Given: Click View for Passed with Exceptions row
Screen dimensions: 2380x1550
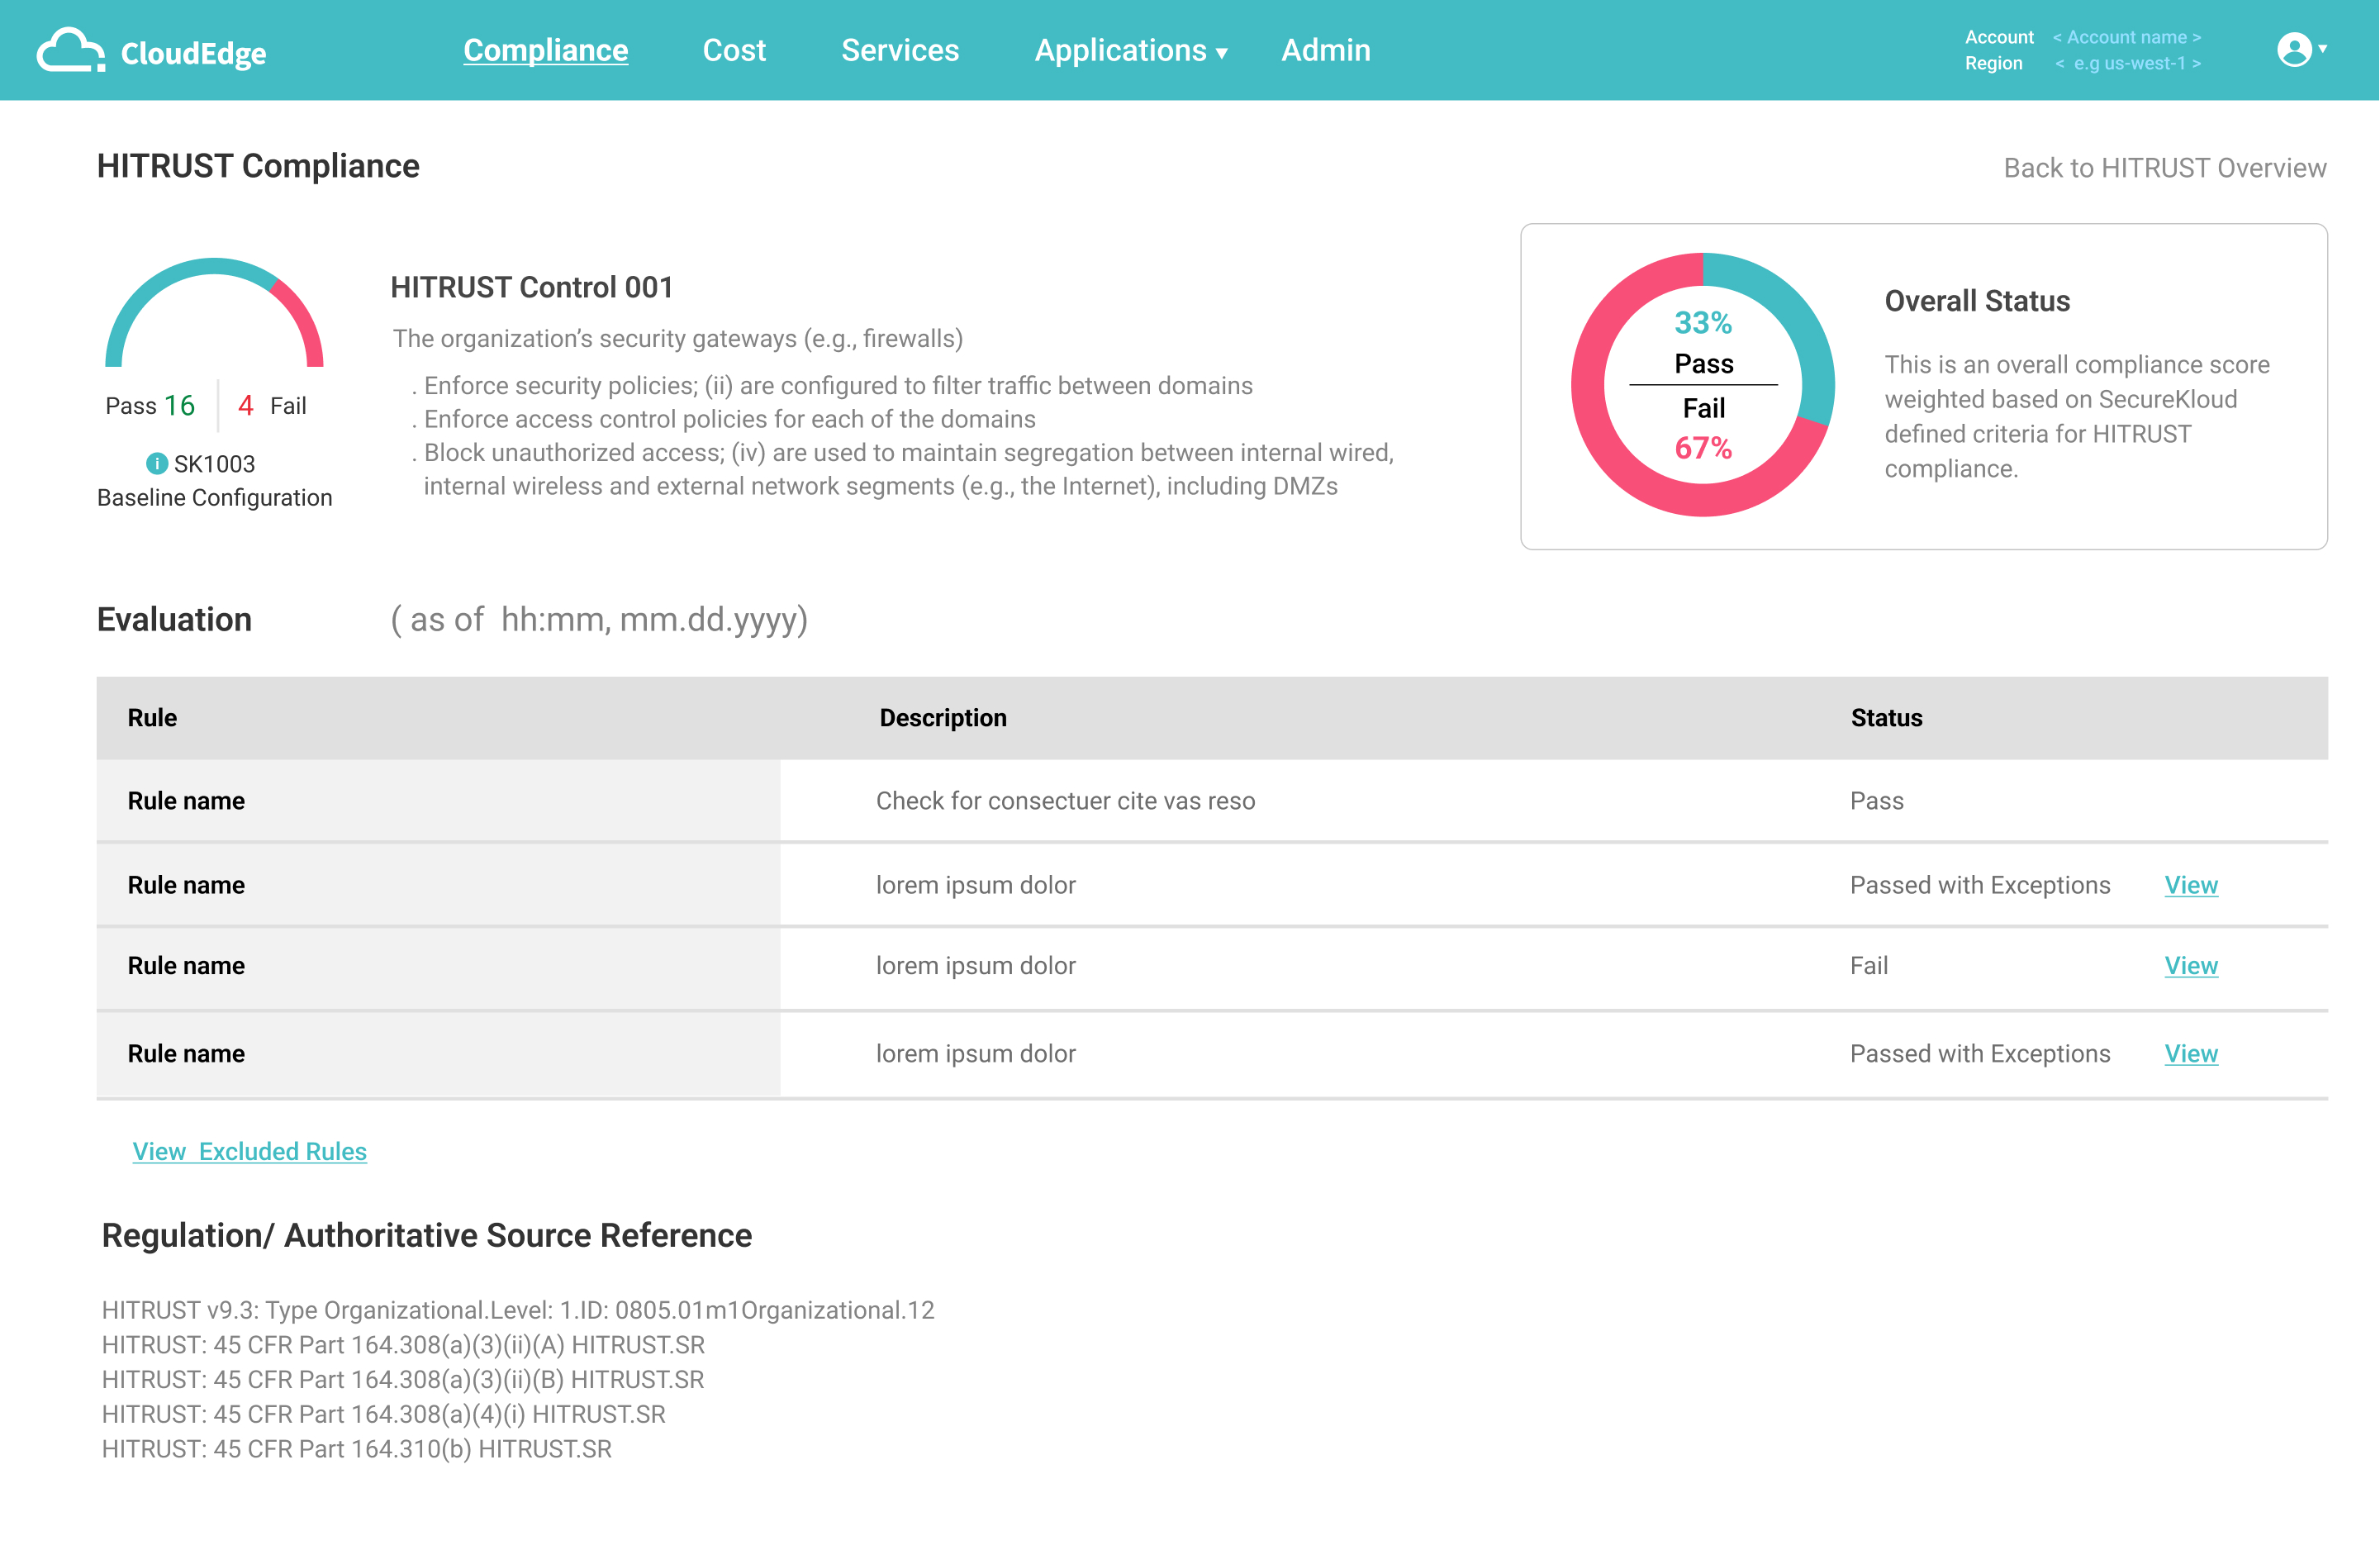Looking at the screenshot, I should (x=2191, y=883).
